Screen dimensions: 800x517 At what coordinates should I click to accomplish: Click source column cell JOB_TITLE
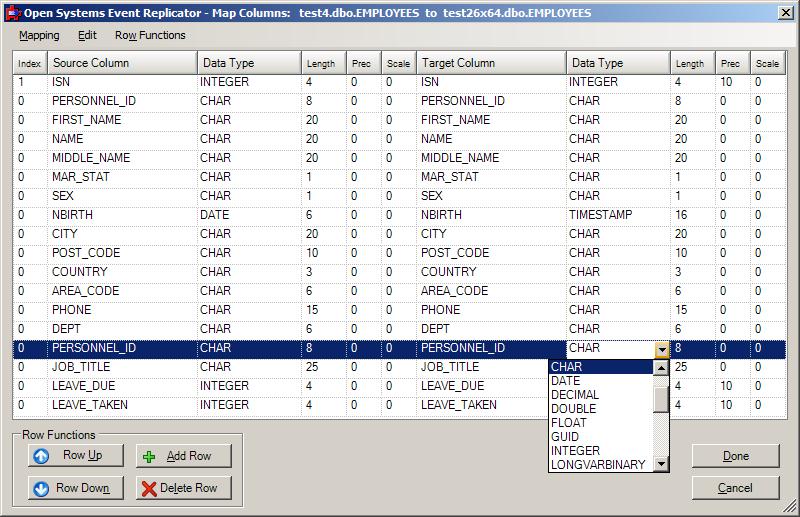[122, 367]
